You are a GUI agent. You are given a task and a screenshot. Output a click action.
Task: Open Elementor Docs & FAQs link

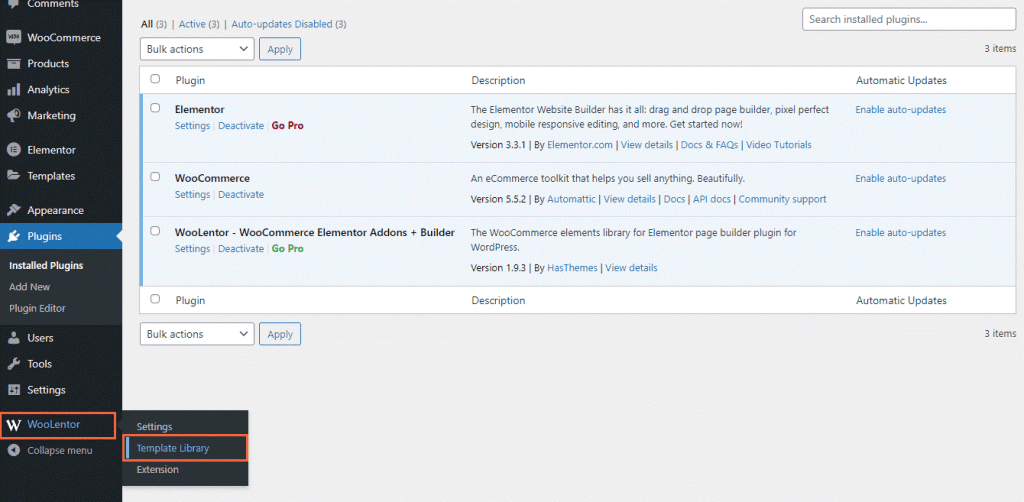[709, 145]
